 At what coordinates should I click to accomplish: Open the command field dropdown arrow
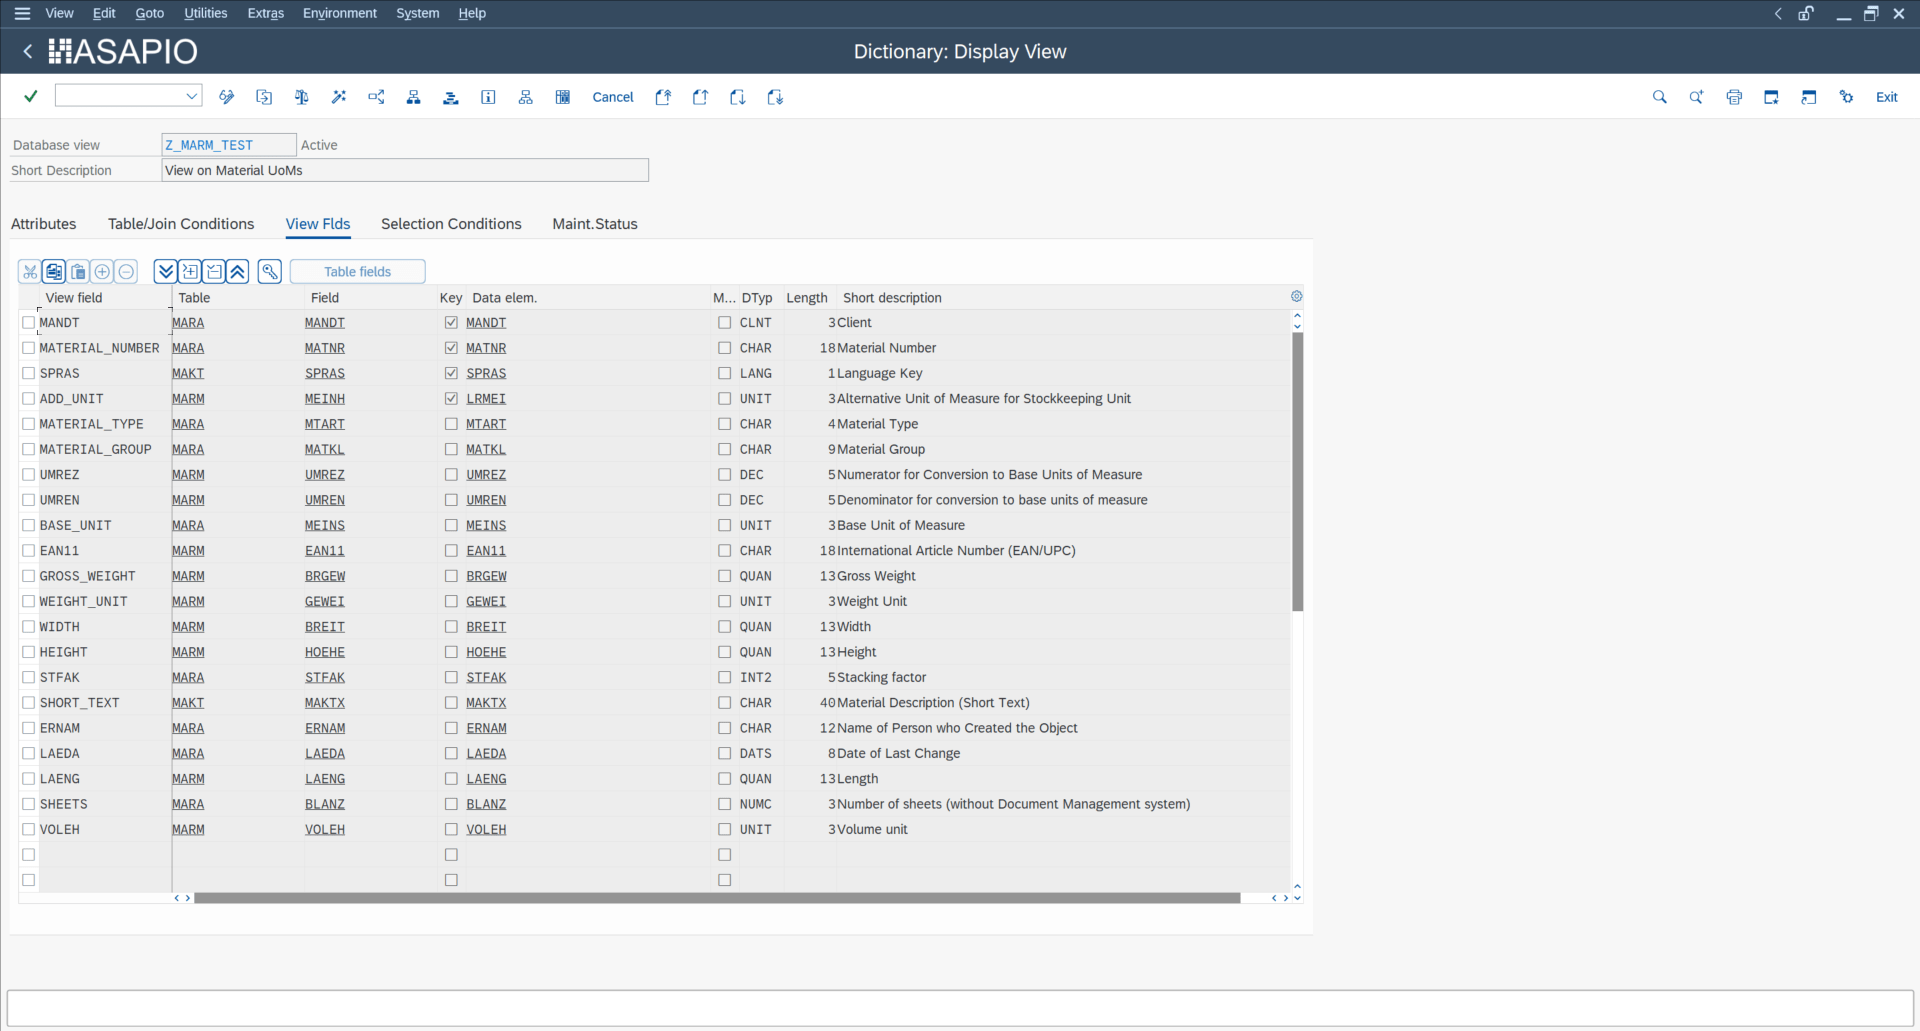click(x=191, y=96)
